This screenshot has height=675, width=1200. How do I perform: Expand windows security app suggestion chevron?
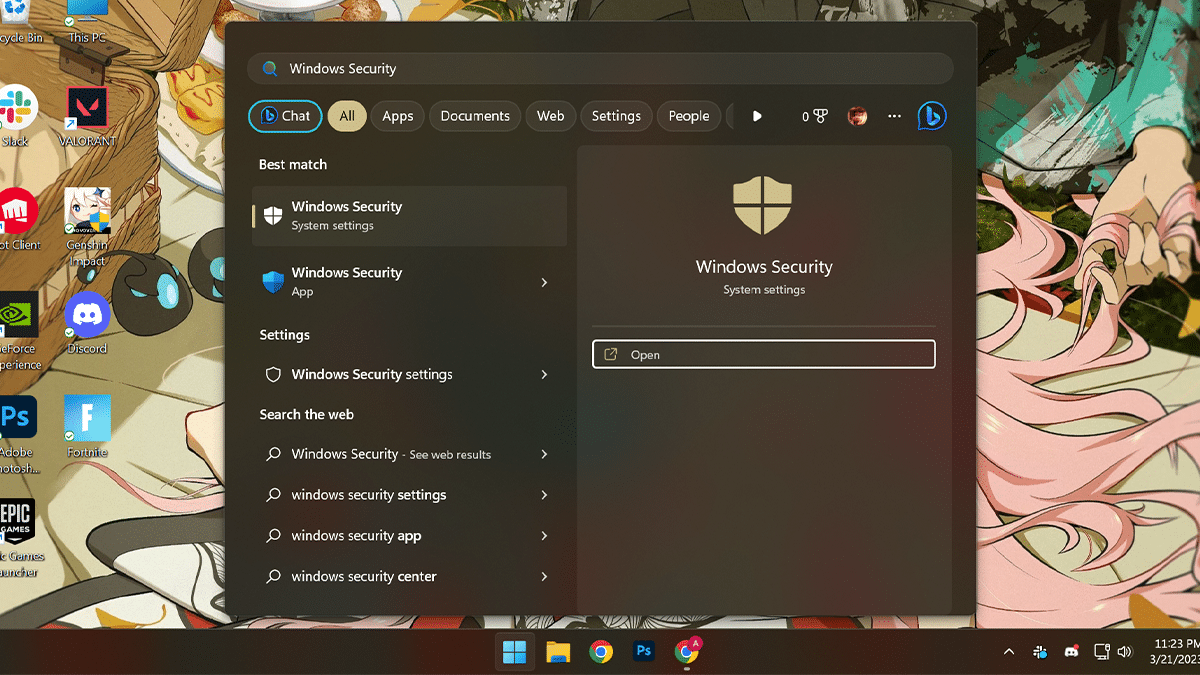[544, 536]
